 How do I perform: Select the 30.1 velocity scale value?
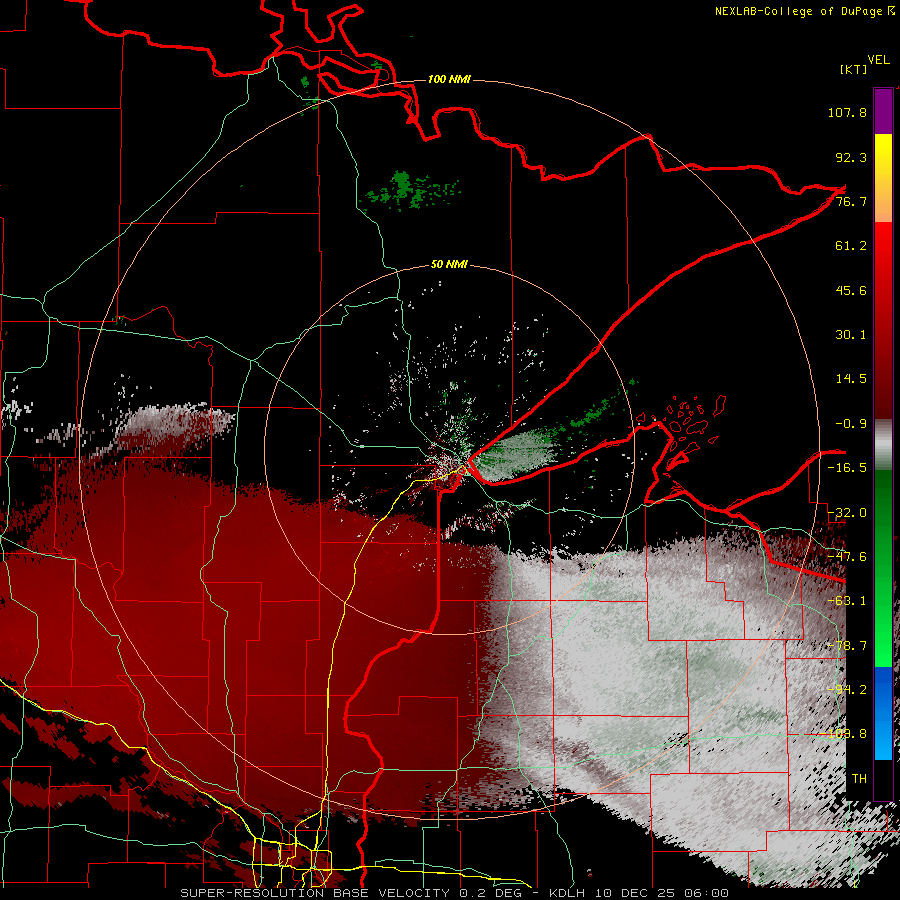click(851, 335)
